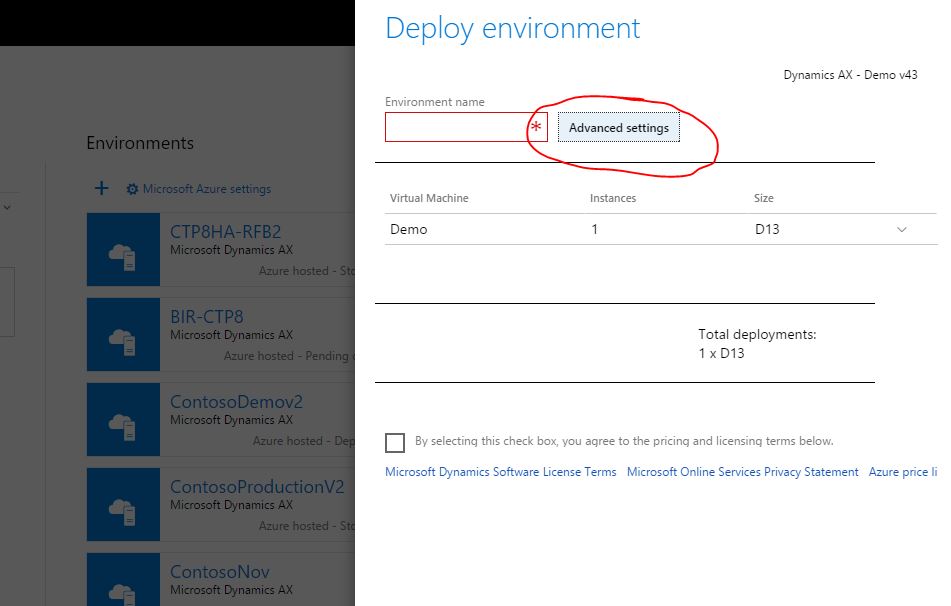
Task: Click the Size column header
Action: click(764, 198)
